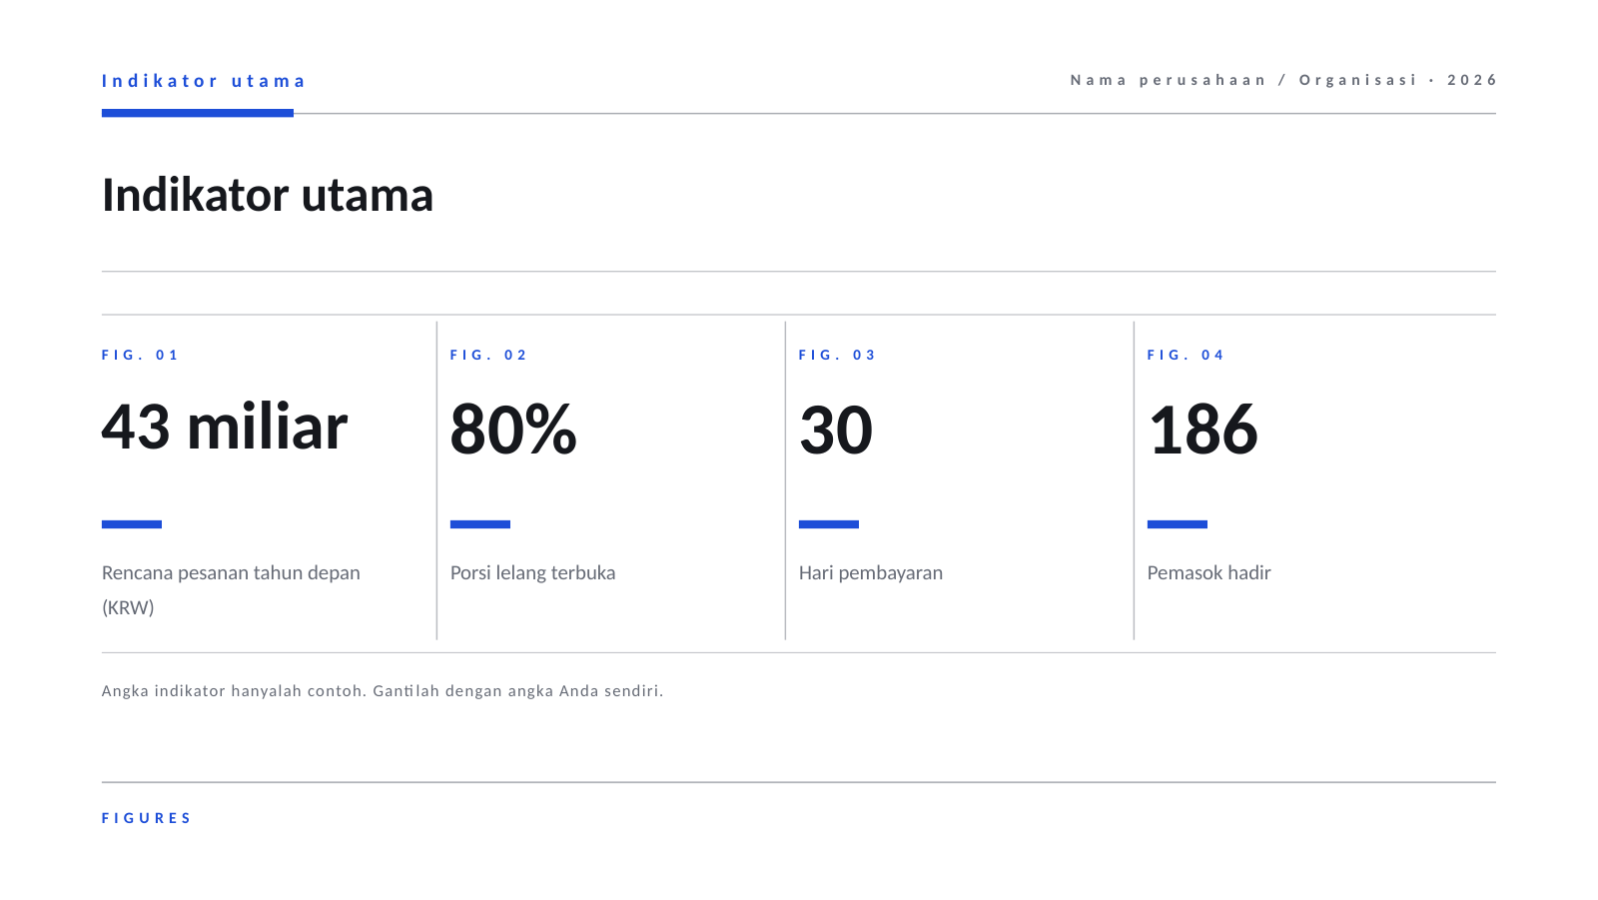Click the blue accent bar under "186"

[1177, 524]
